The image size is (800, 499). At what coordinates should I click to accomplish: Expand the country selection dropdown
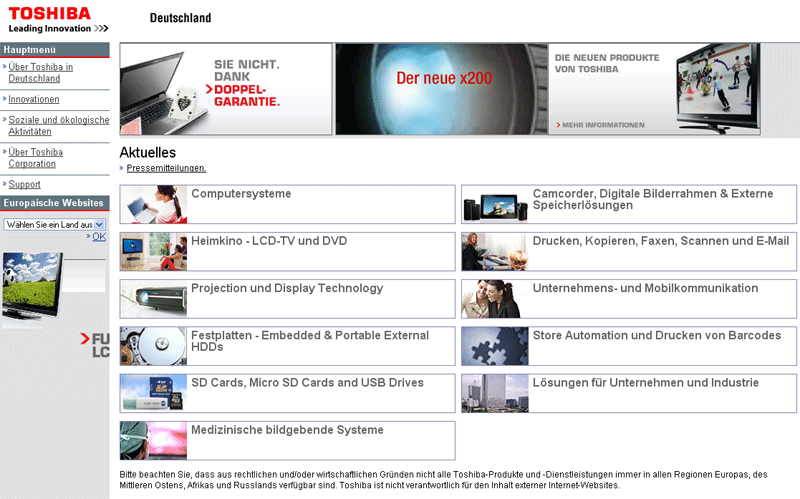pos(99,225)
